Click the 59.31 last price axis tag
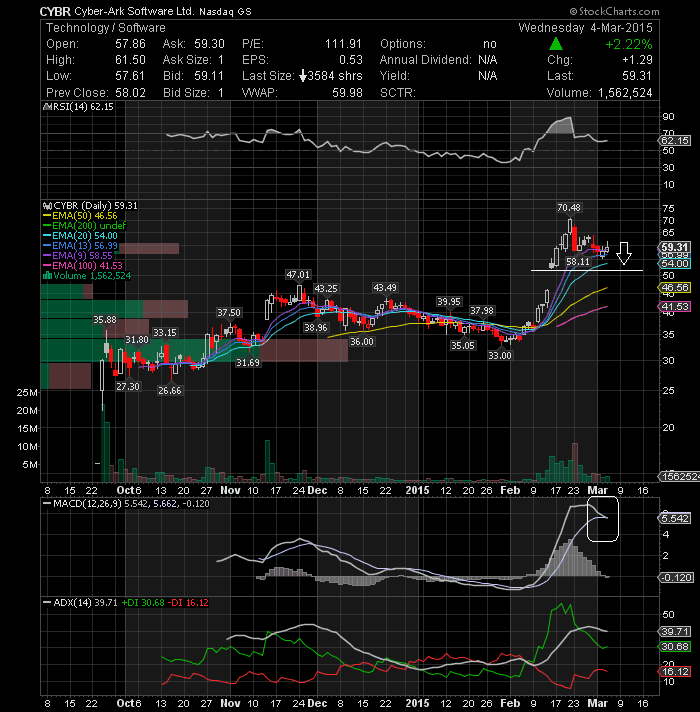Image resolution: width=700 pixels, height=712 pixels. pos(674,247)
